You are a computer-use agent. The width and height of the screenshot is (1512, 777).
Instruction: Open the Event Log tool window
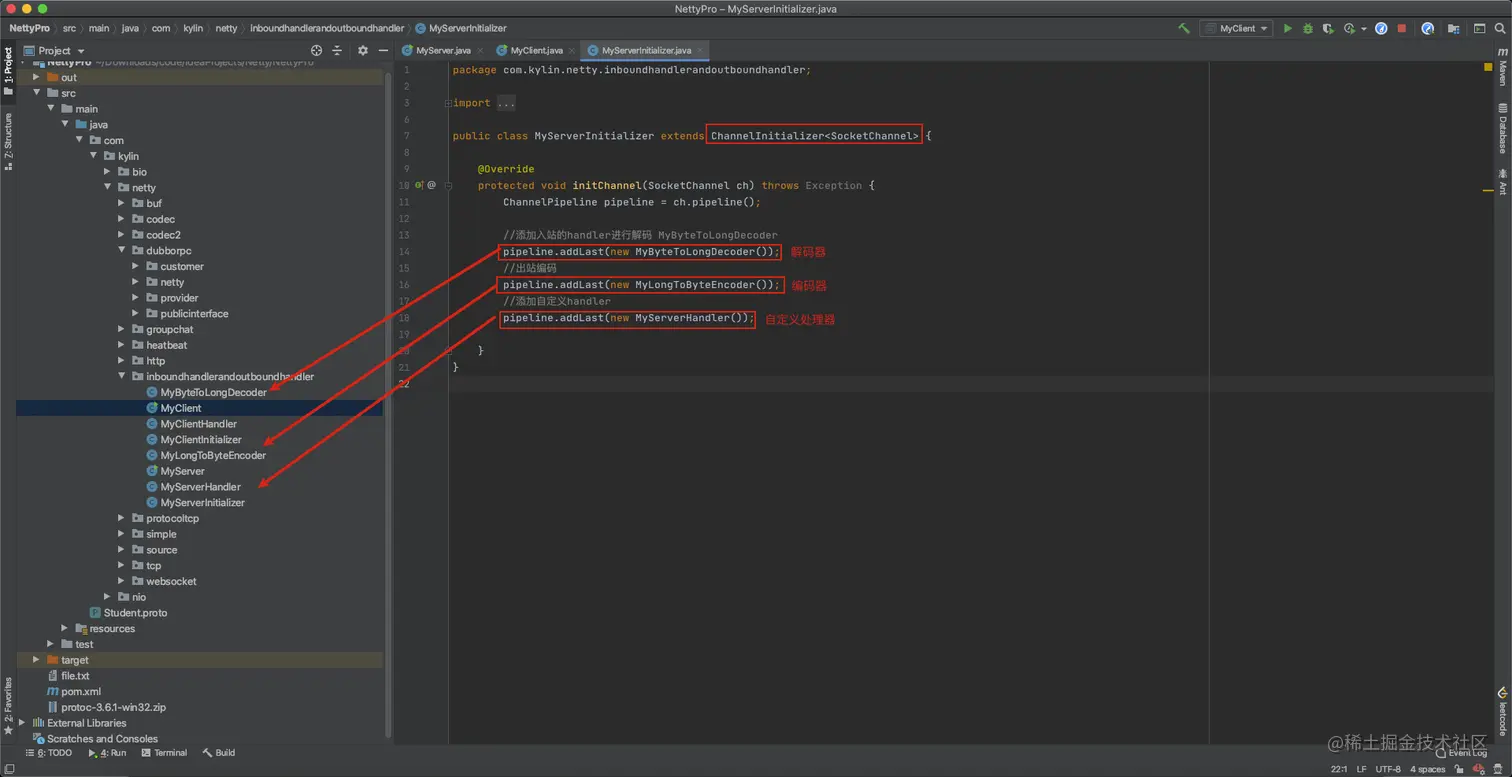[1461, 753]
